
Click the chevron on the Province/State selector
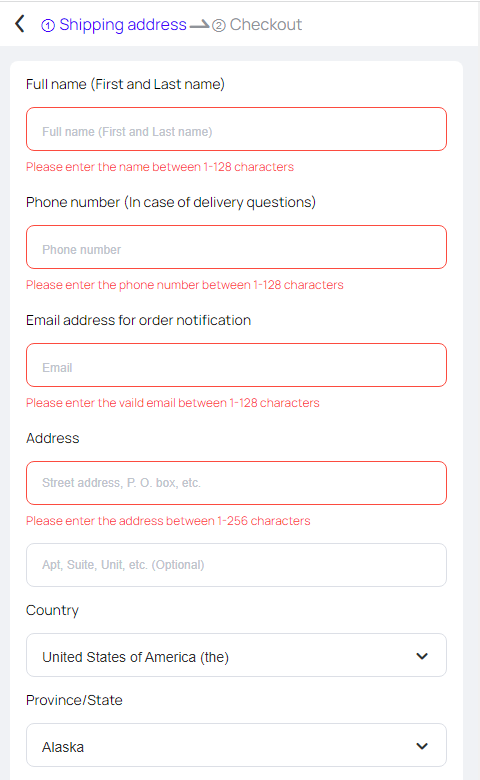(x=422, y=746)
